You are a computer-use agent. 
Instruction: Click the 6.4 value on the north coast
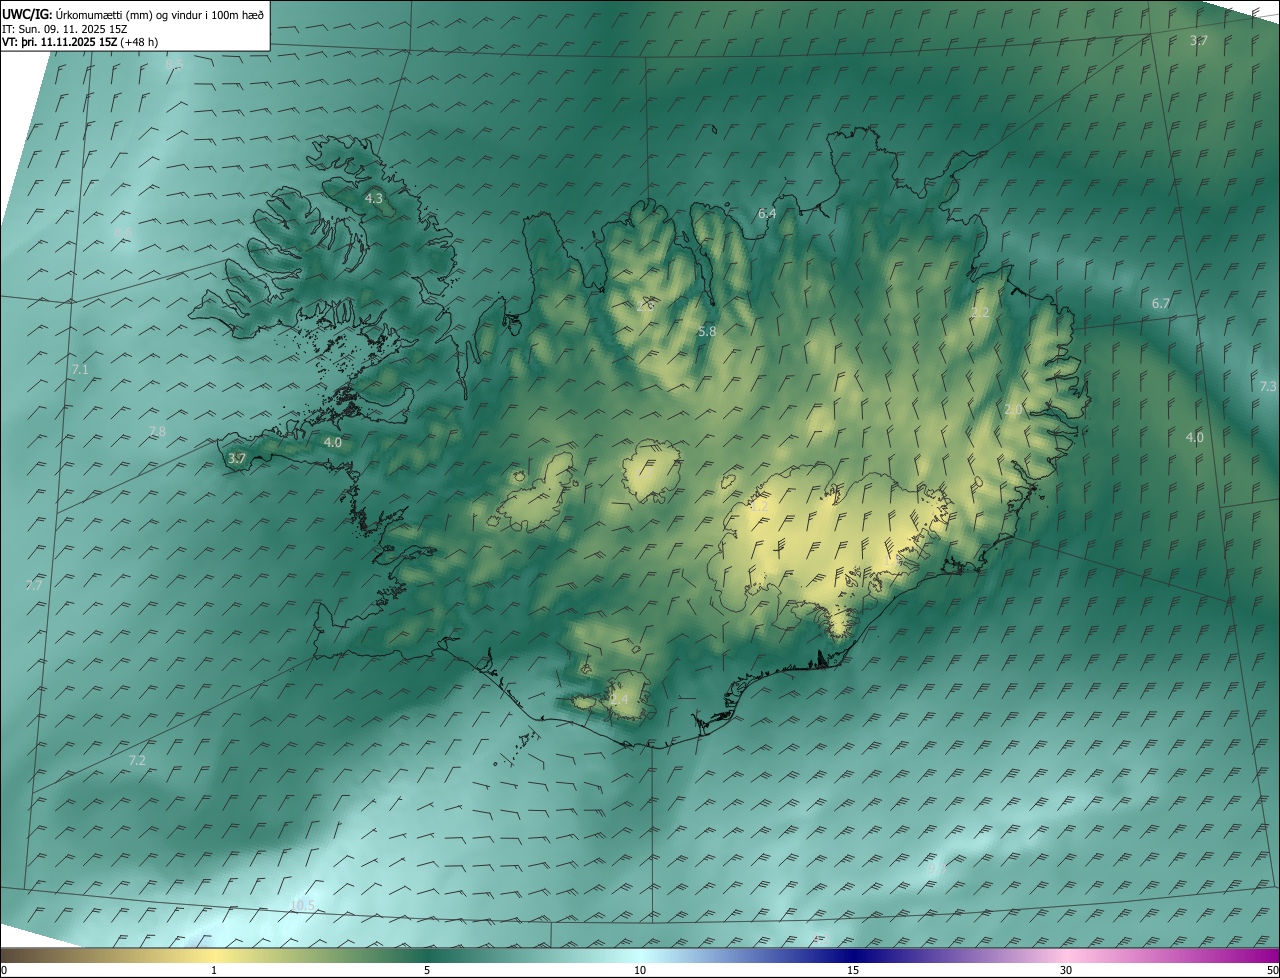click(x=767, y=213)
